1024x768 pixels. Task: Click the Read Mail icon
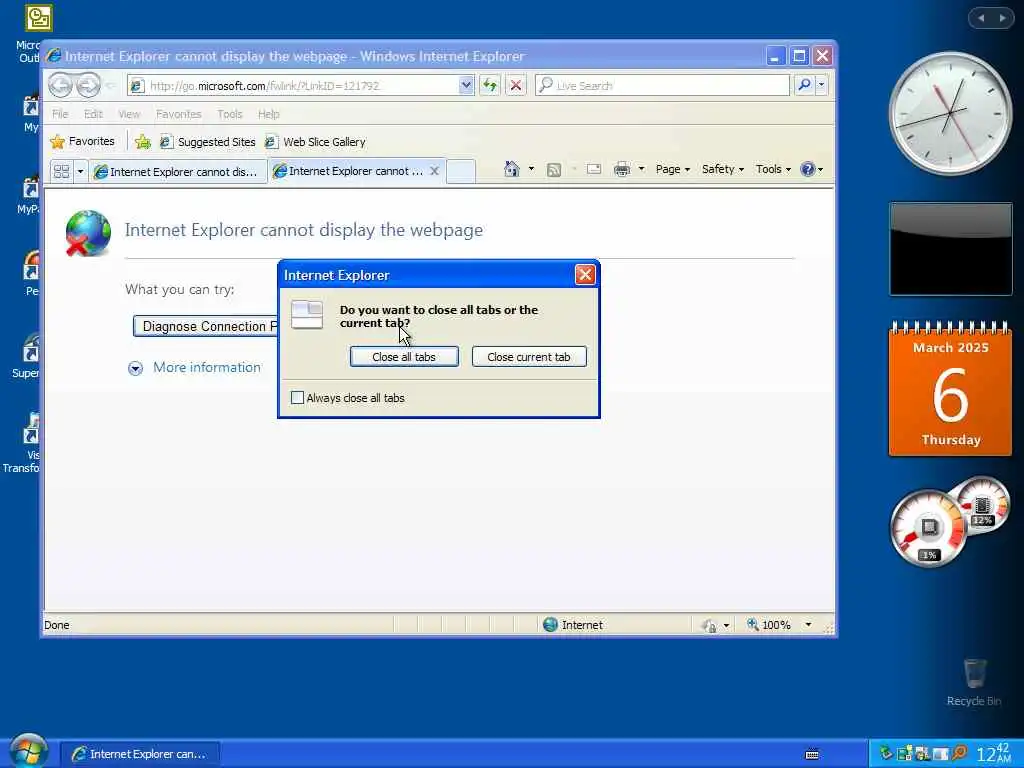[594, 169]
